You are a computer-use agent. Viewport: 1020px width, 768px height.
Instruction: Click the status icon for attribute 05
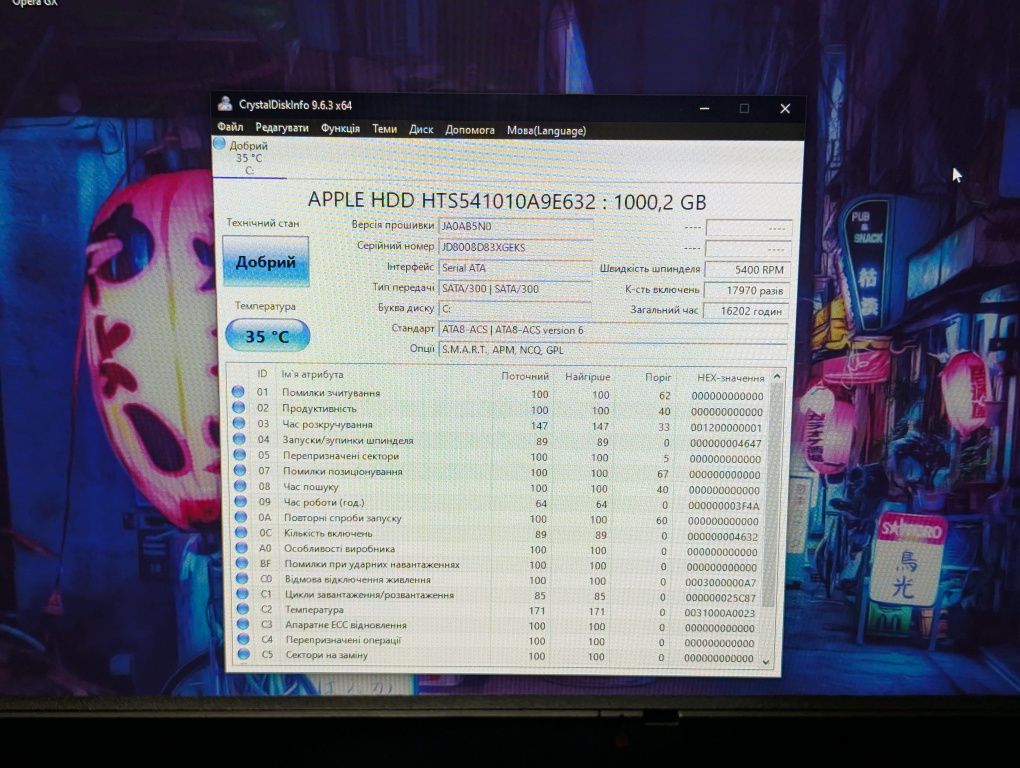[239, 455]
